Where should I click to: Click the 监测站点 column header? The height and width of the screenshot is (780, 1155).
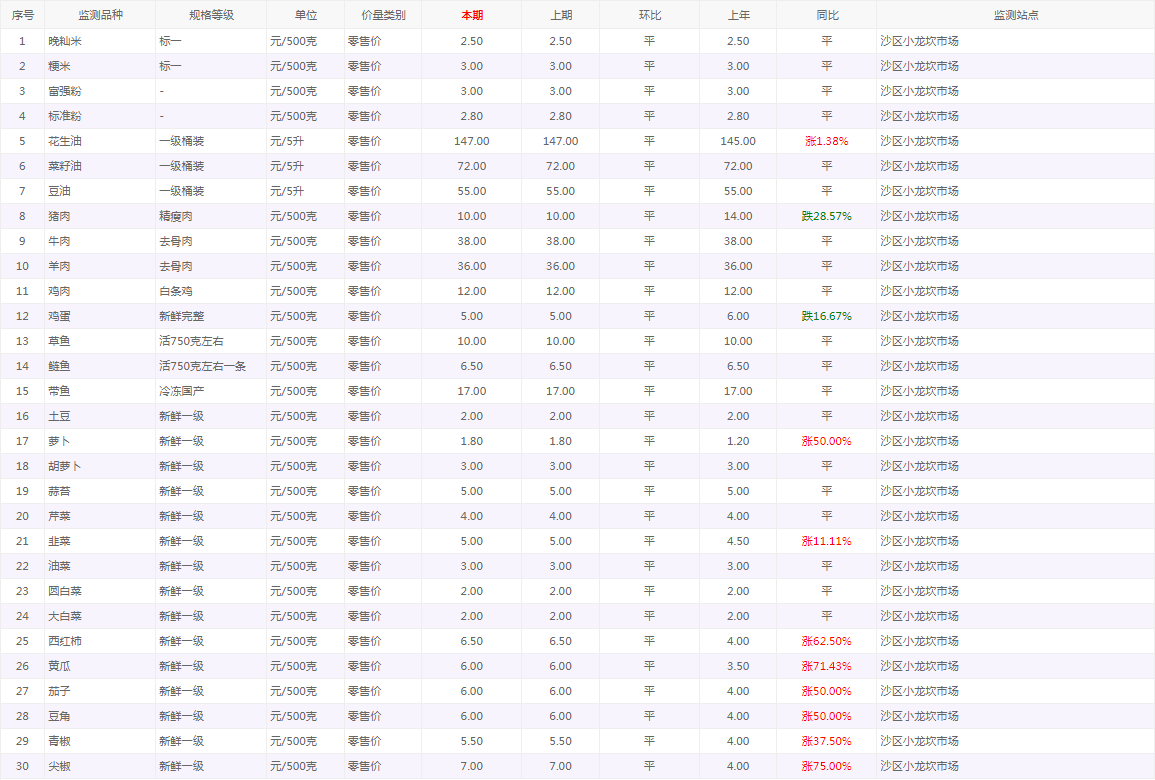(1015, 15)
